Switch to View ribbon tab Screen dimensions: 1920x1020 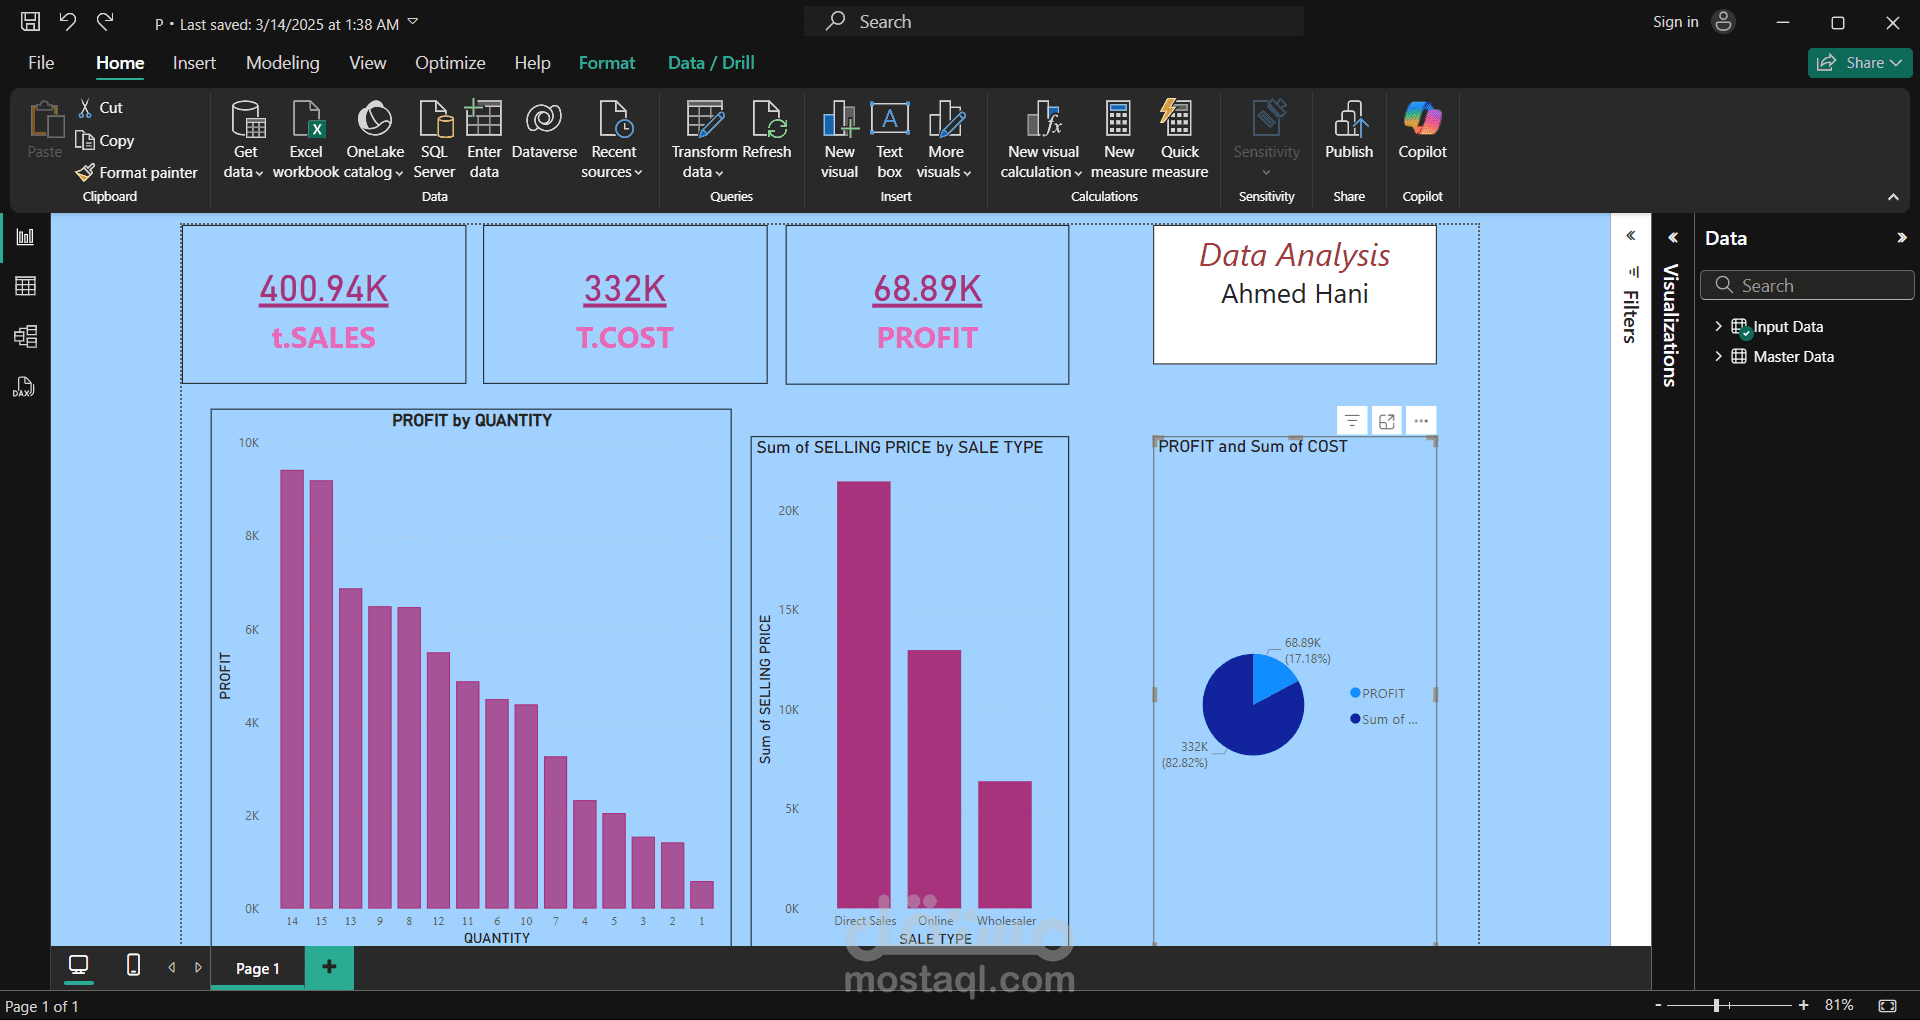[x=367, y=63]
